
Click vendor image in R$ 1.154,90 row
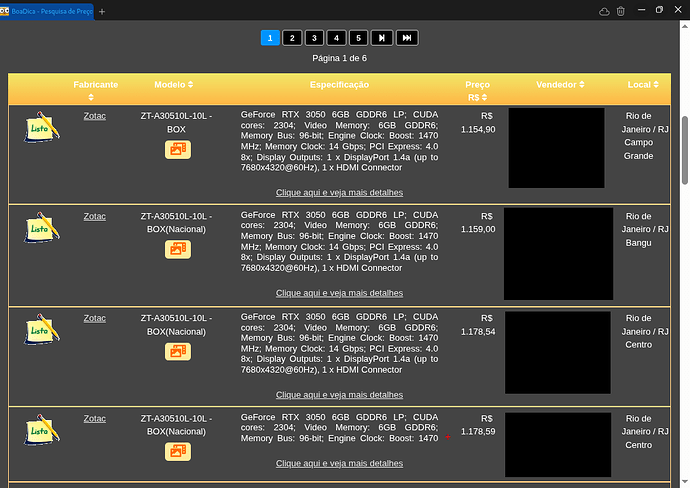pyautogui.click(x=556, y=148)
